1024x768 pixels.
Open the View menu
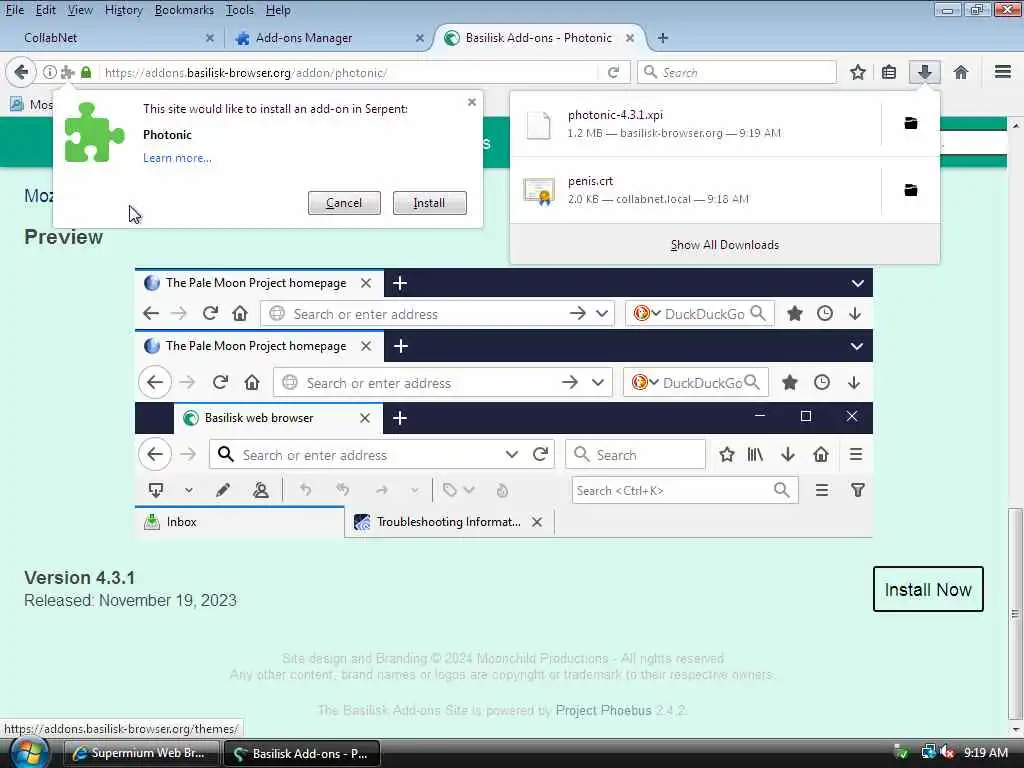pos(80,10)
